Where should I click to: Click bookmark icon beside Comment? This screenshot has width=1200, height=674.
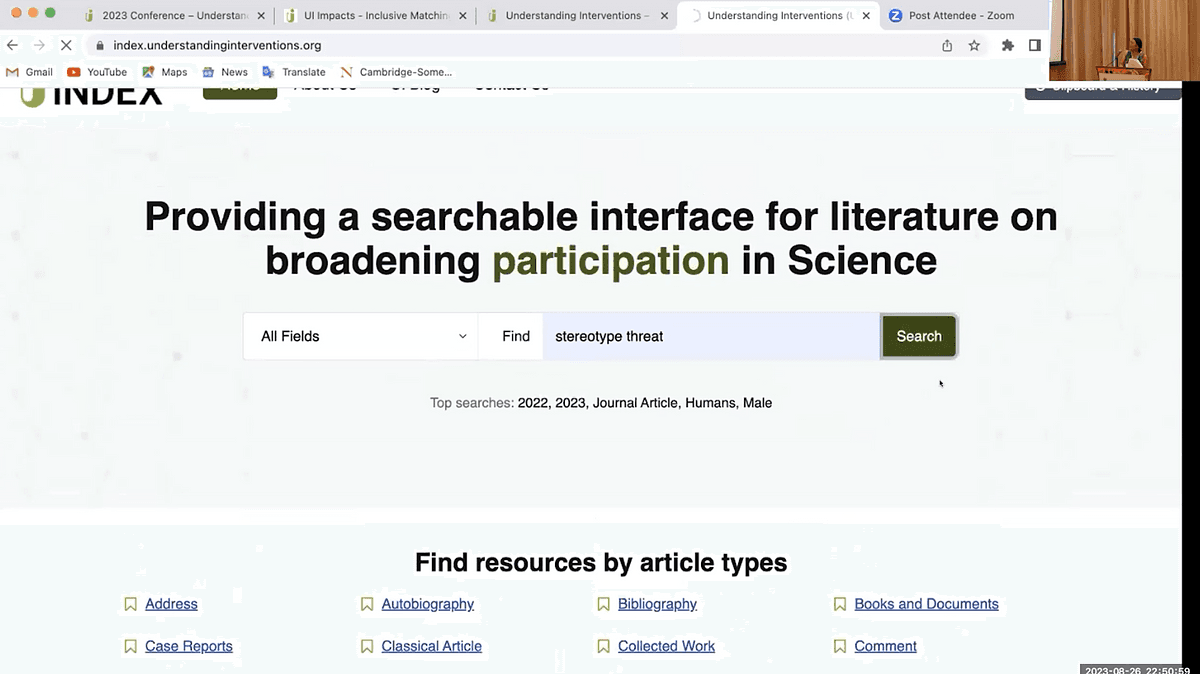coord(840,646)
